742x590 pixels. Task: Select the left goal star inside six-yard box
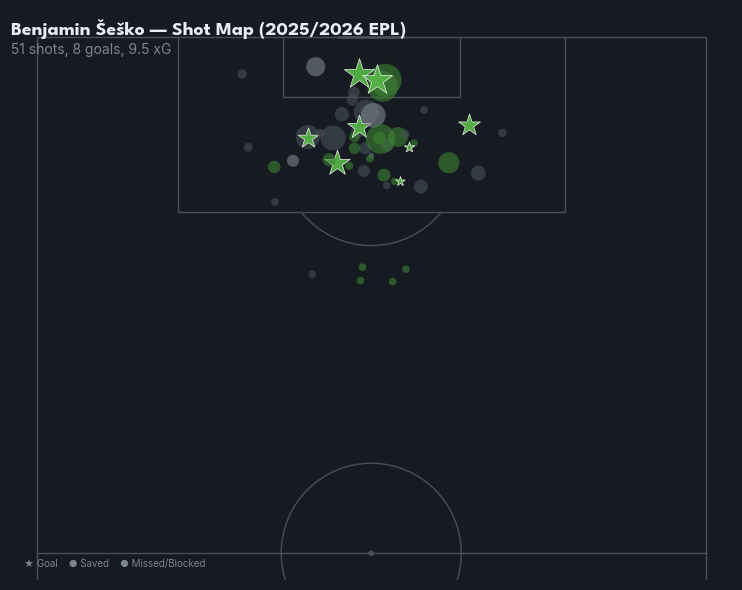[x=358, y=73]
